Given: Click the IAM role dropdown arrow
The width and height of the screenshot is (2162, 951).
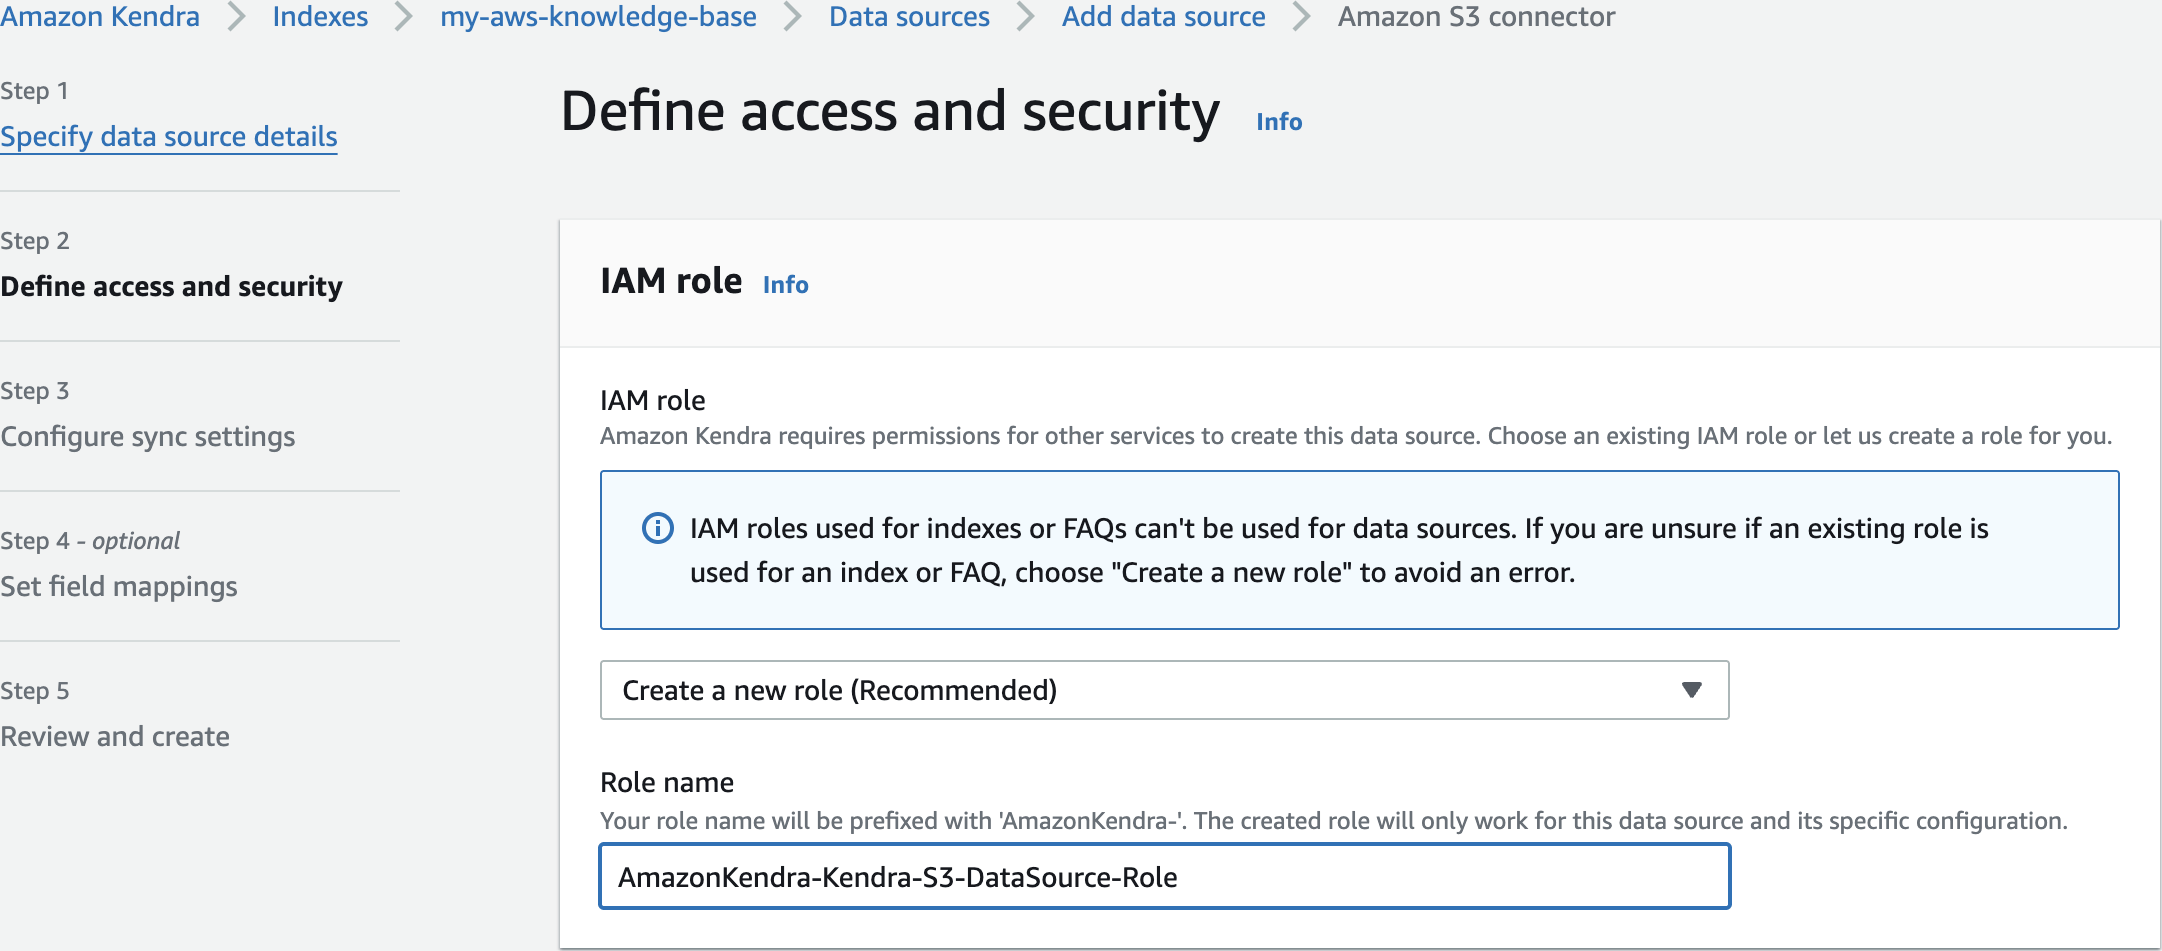Looking at the screenshot, I should coord(1691,690).
